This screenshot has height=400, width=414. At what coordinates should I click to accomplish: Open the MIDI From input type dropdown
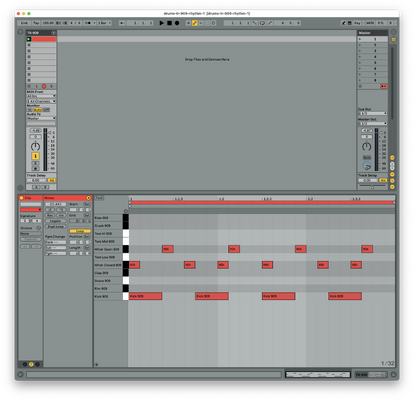(41, 96)
